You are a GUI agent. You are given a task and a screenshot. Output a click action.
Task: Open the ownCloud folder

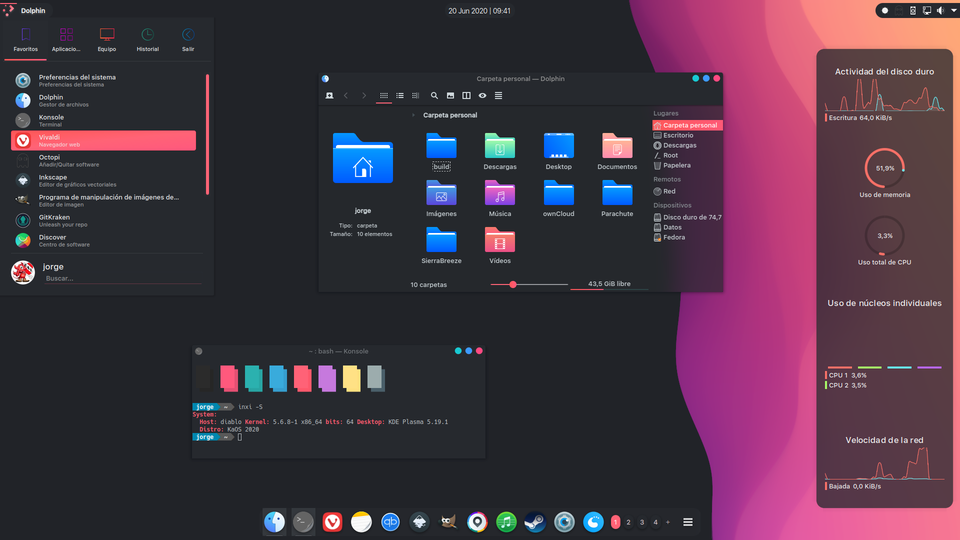tap(558, 195)
